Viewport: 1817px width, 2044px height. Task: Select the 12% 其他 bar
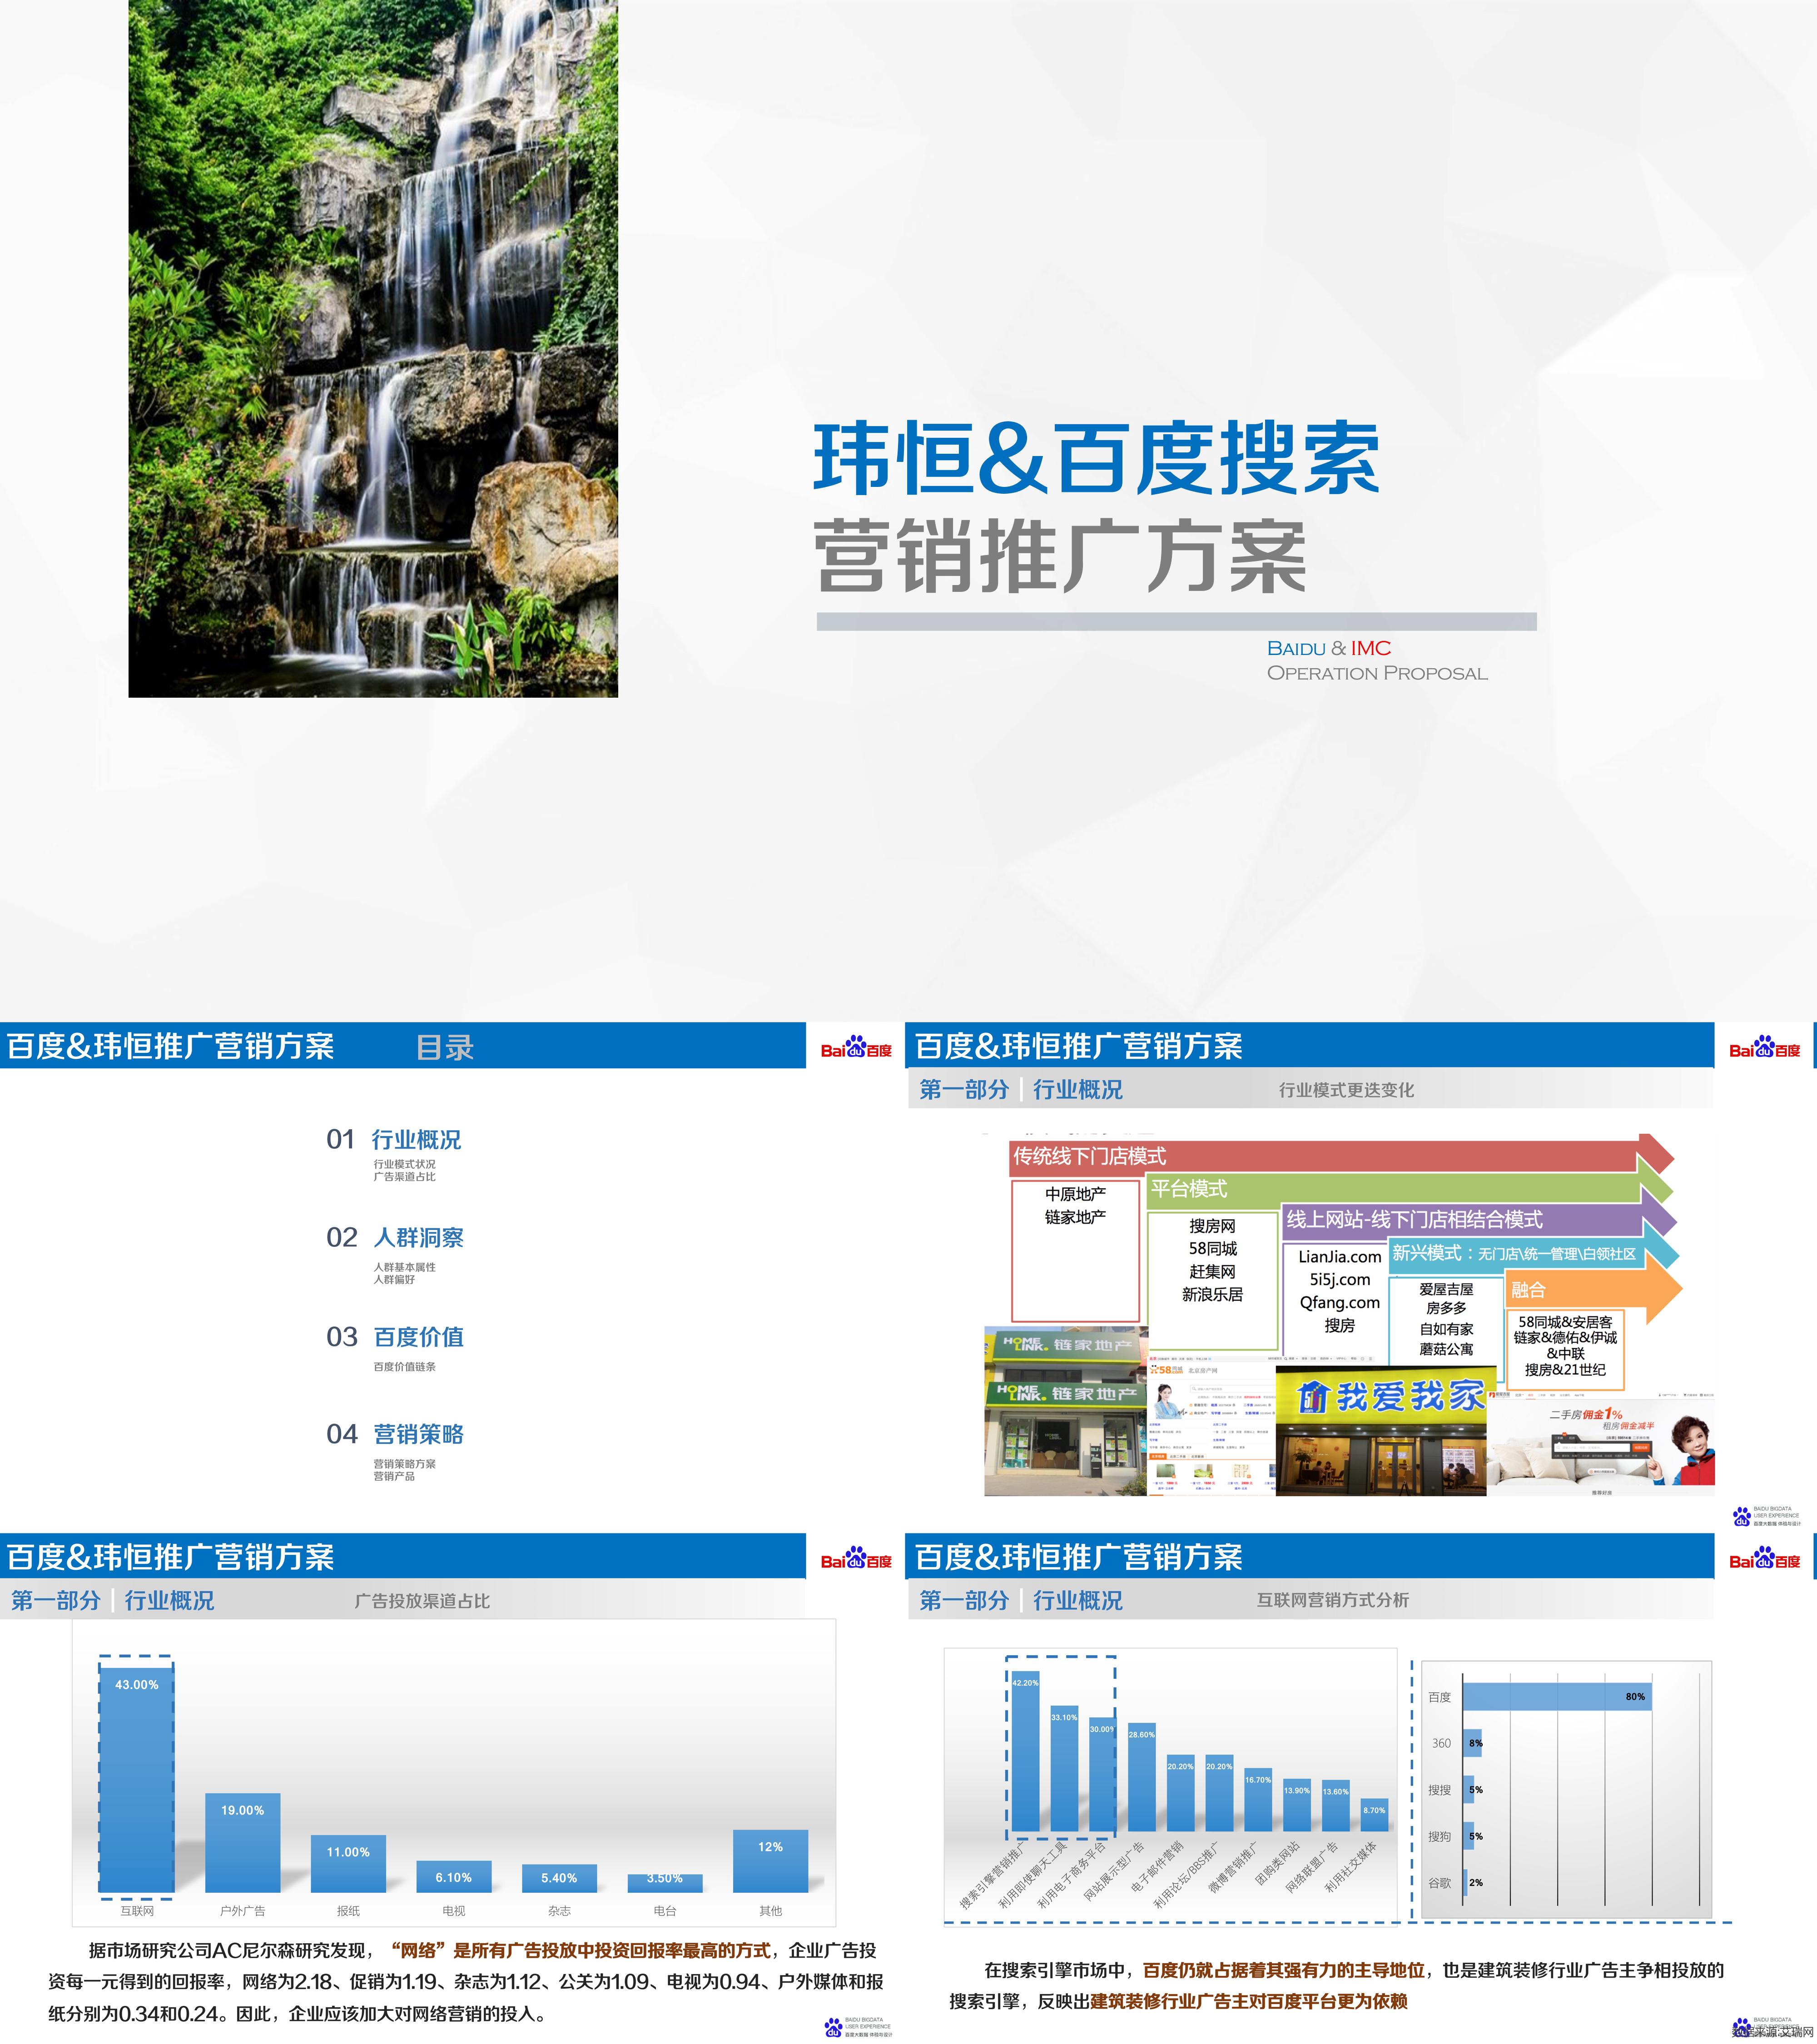pos(770,1861)
